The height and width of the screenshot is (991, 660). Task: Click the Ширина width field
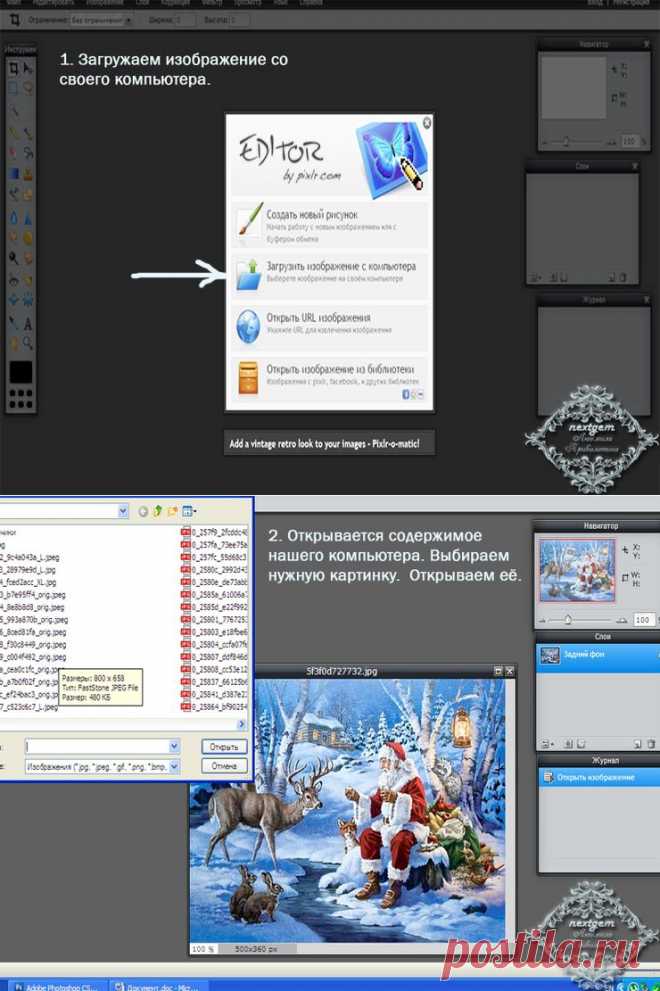(185, 20)
